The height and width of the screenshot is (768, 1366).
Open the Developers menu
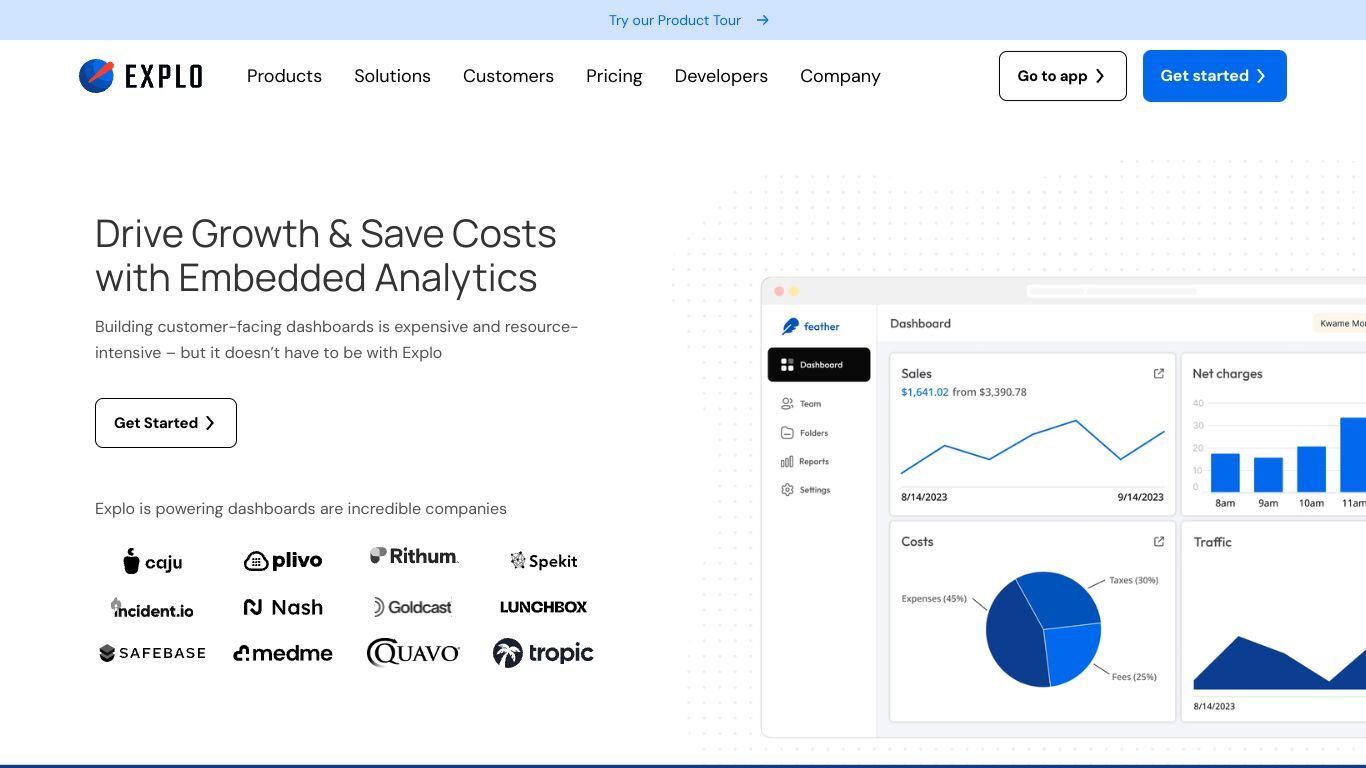721,76
